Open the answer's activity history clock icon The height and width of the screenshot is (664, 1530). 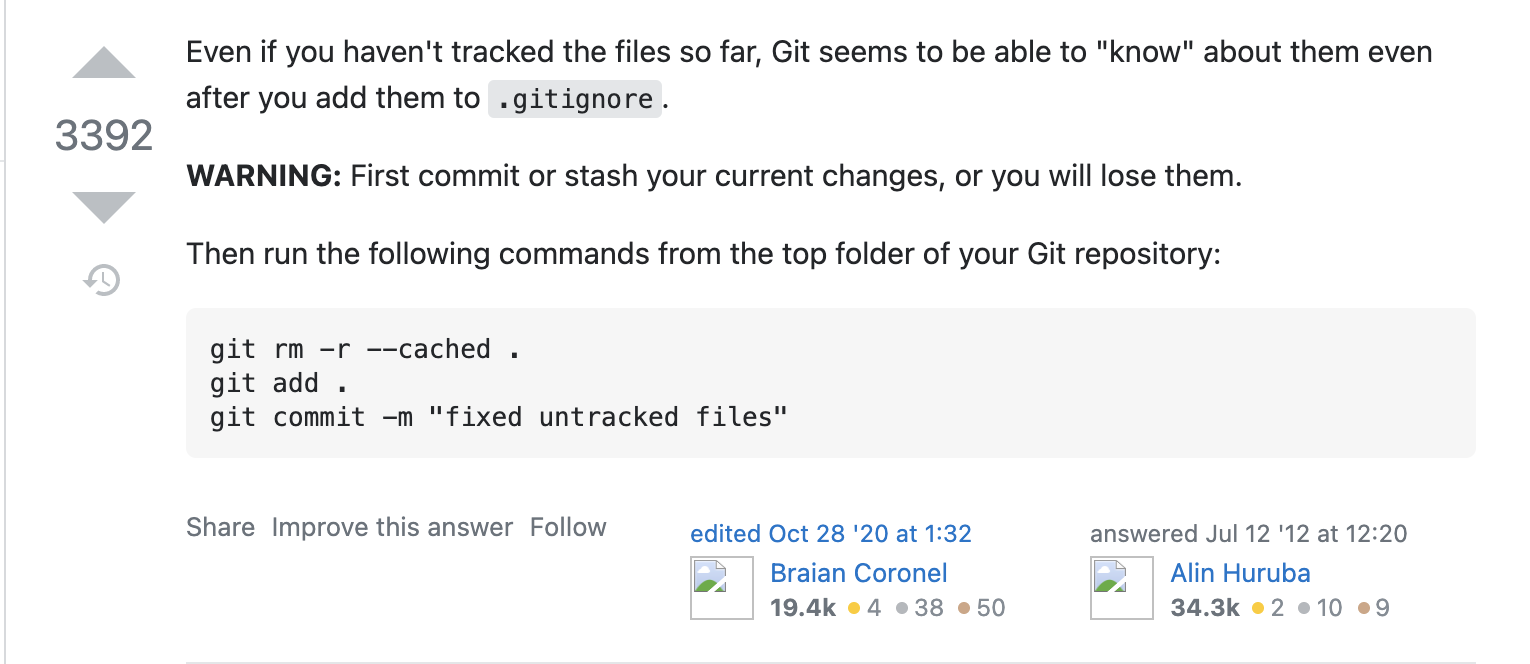(102, 280)
